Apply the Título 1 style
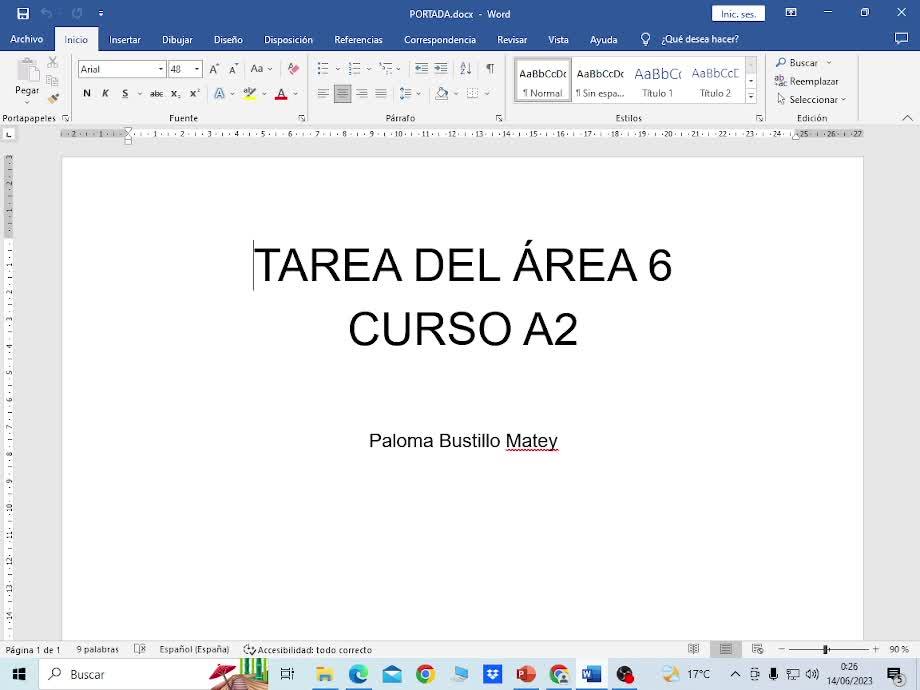This screenshot has width=920, height=690. pos(657,80)
